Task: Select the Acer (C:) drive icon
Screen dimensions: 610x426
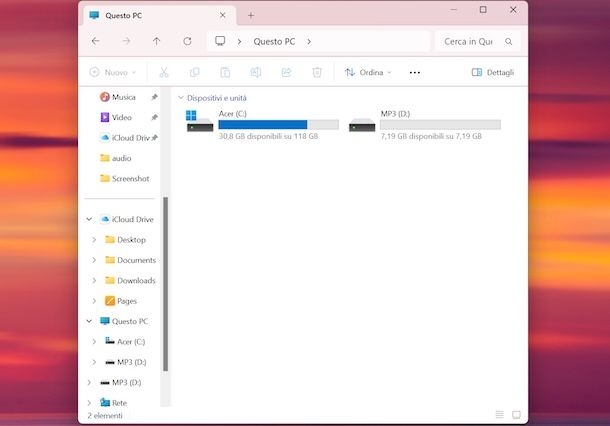Action: tap(200, 121)
